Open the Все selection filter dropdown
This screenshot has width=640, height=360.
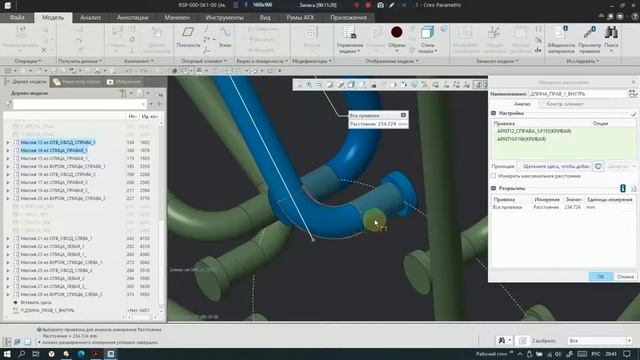point(599,340)
